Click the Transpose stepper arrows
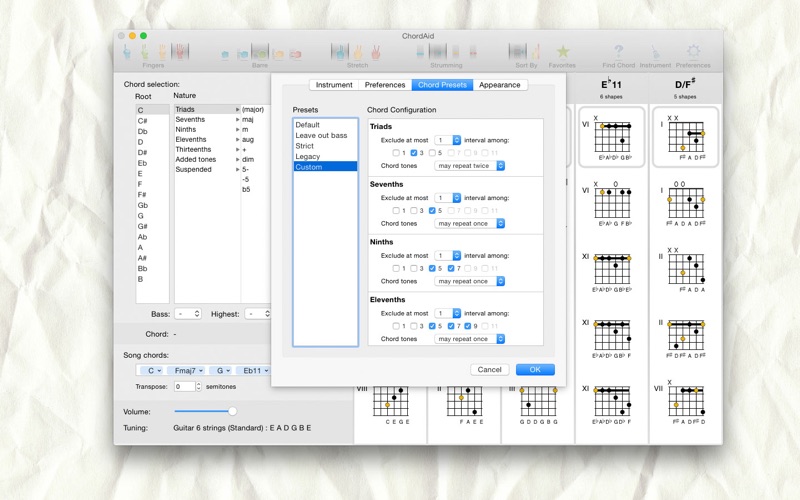This screenshot has height=500, width=800. [x=198, y=386]
